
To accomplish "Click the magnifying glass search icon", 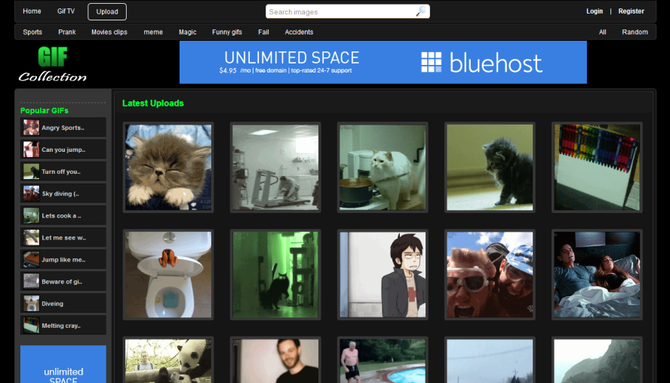I will [420, 12].
